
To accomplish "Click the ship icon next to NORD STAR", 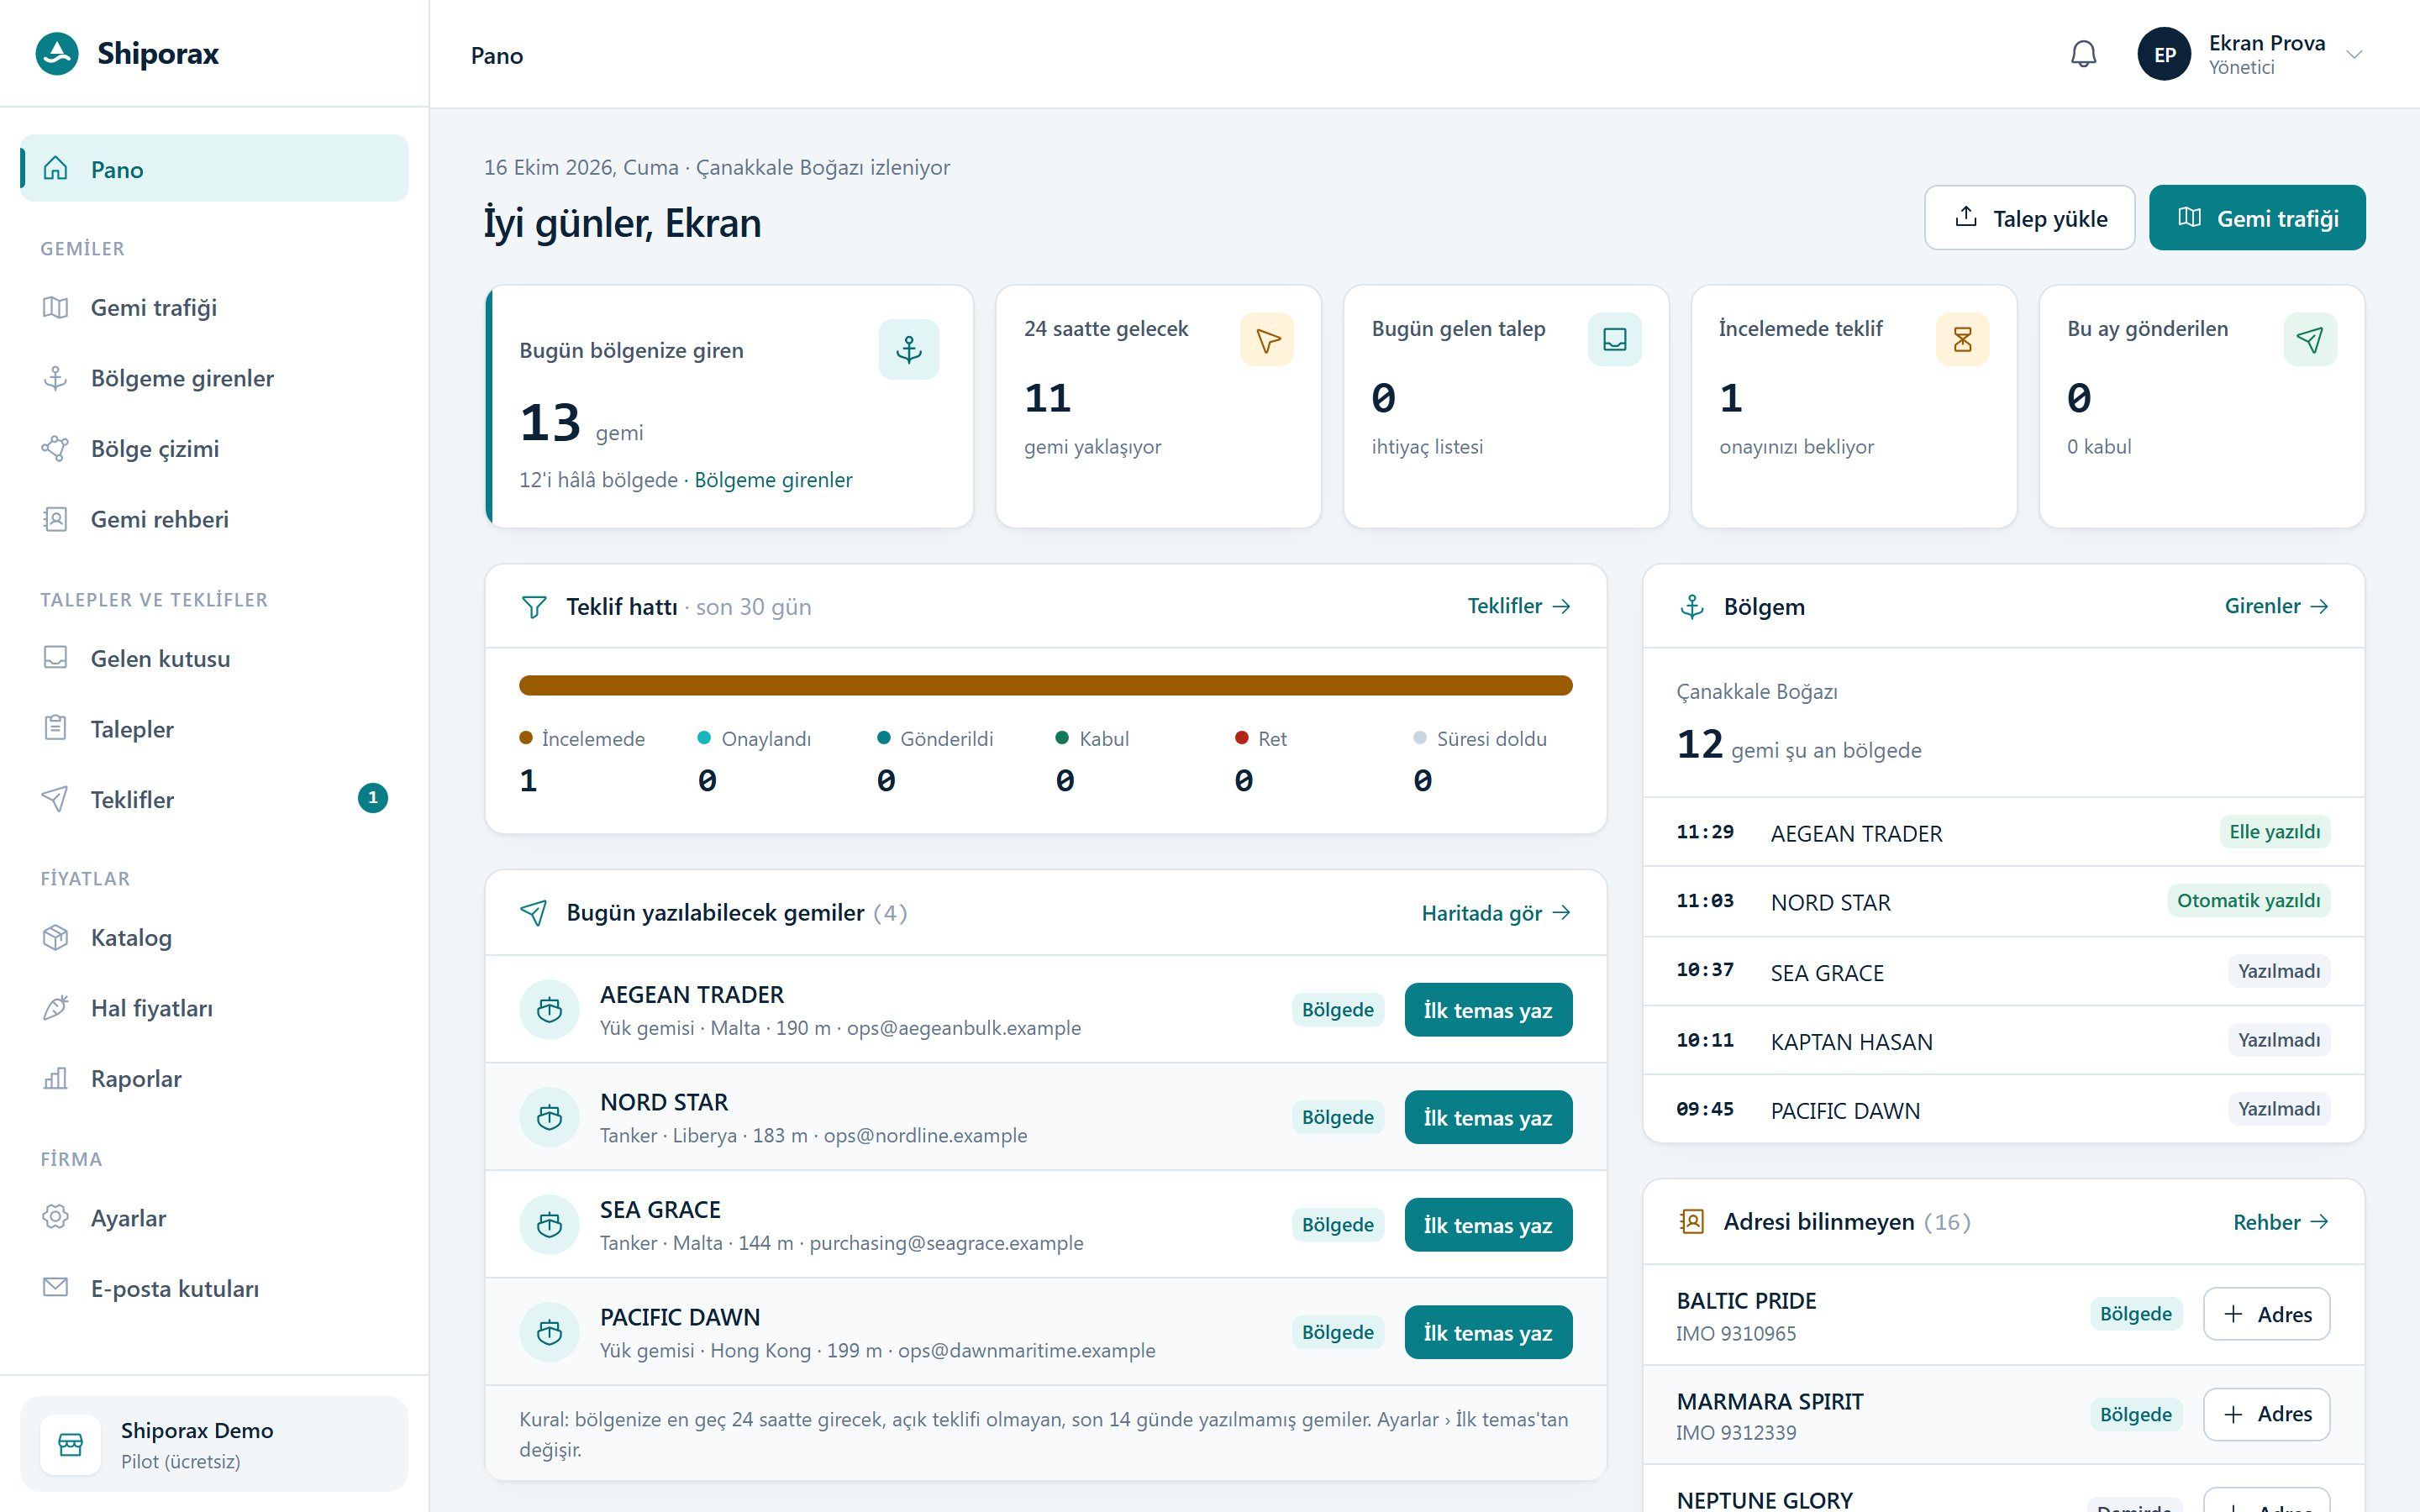I will coord(549,1117).
